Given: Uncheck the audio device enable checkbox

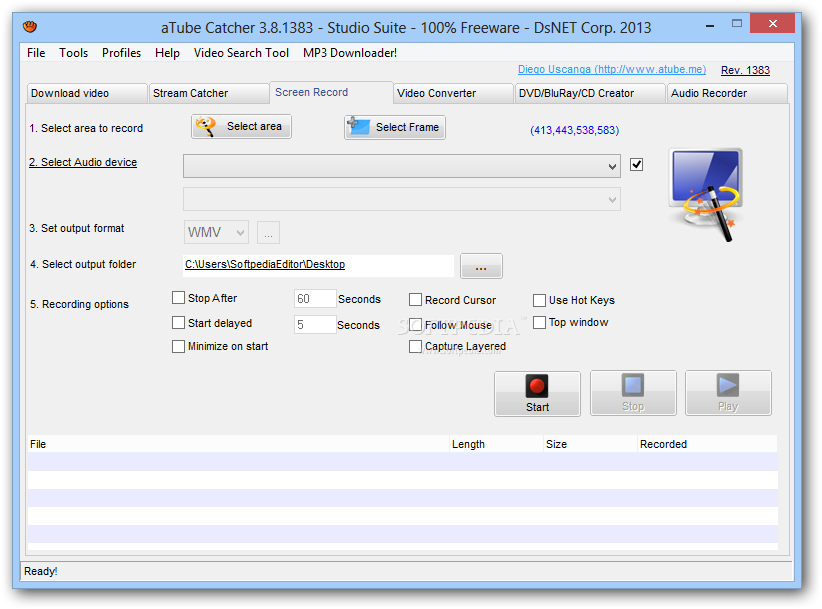Looking at the screenshot, I should 636,165.
